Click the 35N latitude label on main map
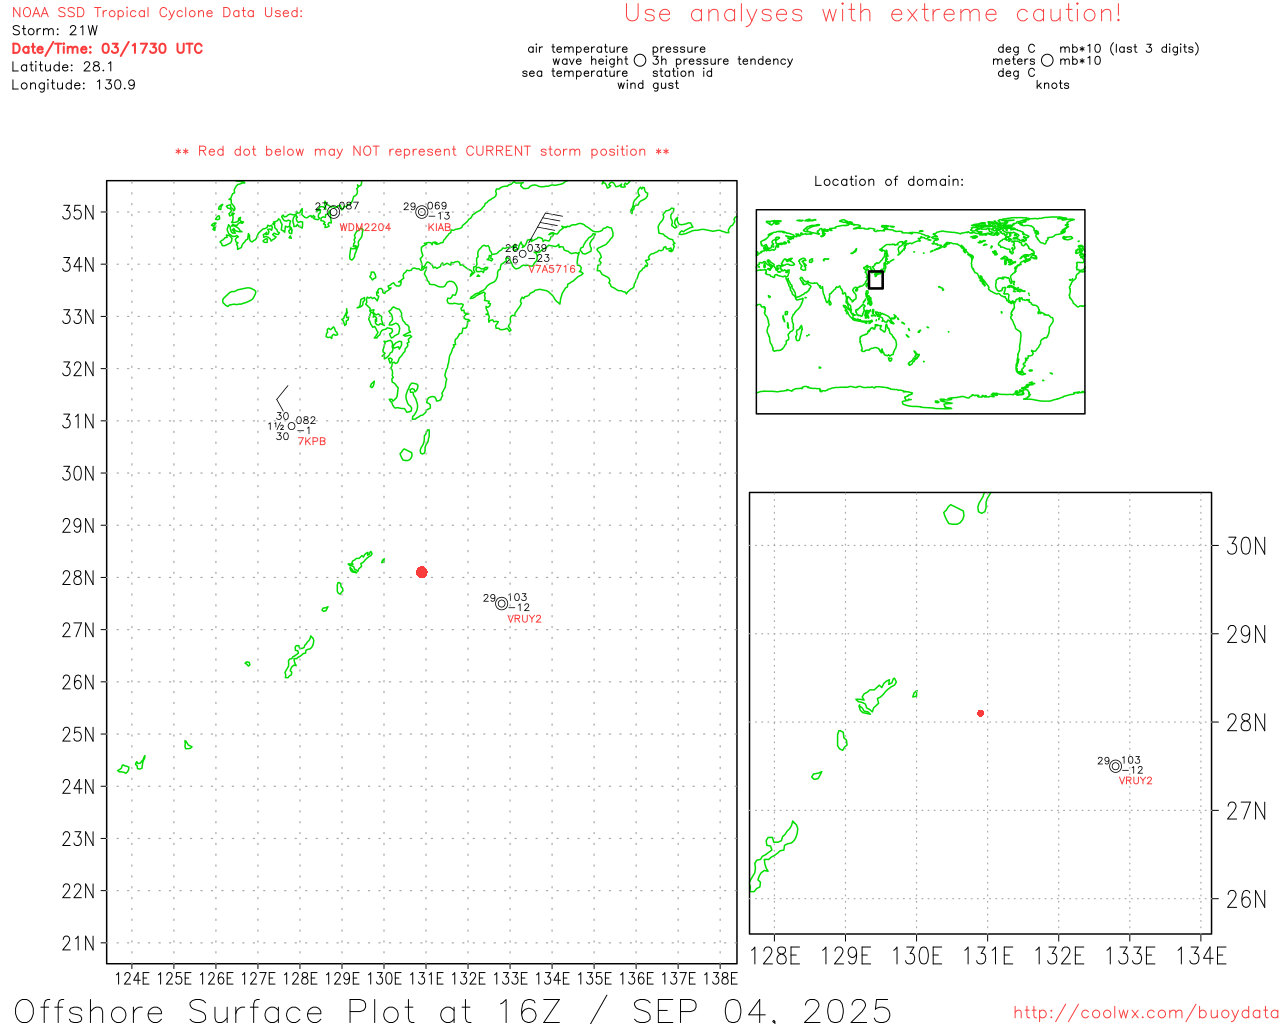The height and width of the screenshot is (1024, 1280). [x=79, y=212]
